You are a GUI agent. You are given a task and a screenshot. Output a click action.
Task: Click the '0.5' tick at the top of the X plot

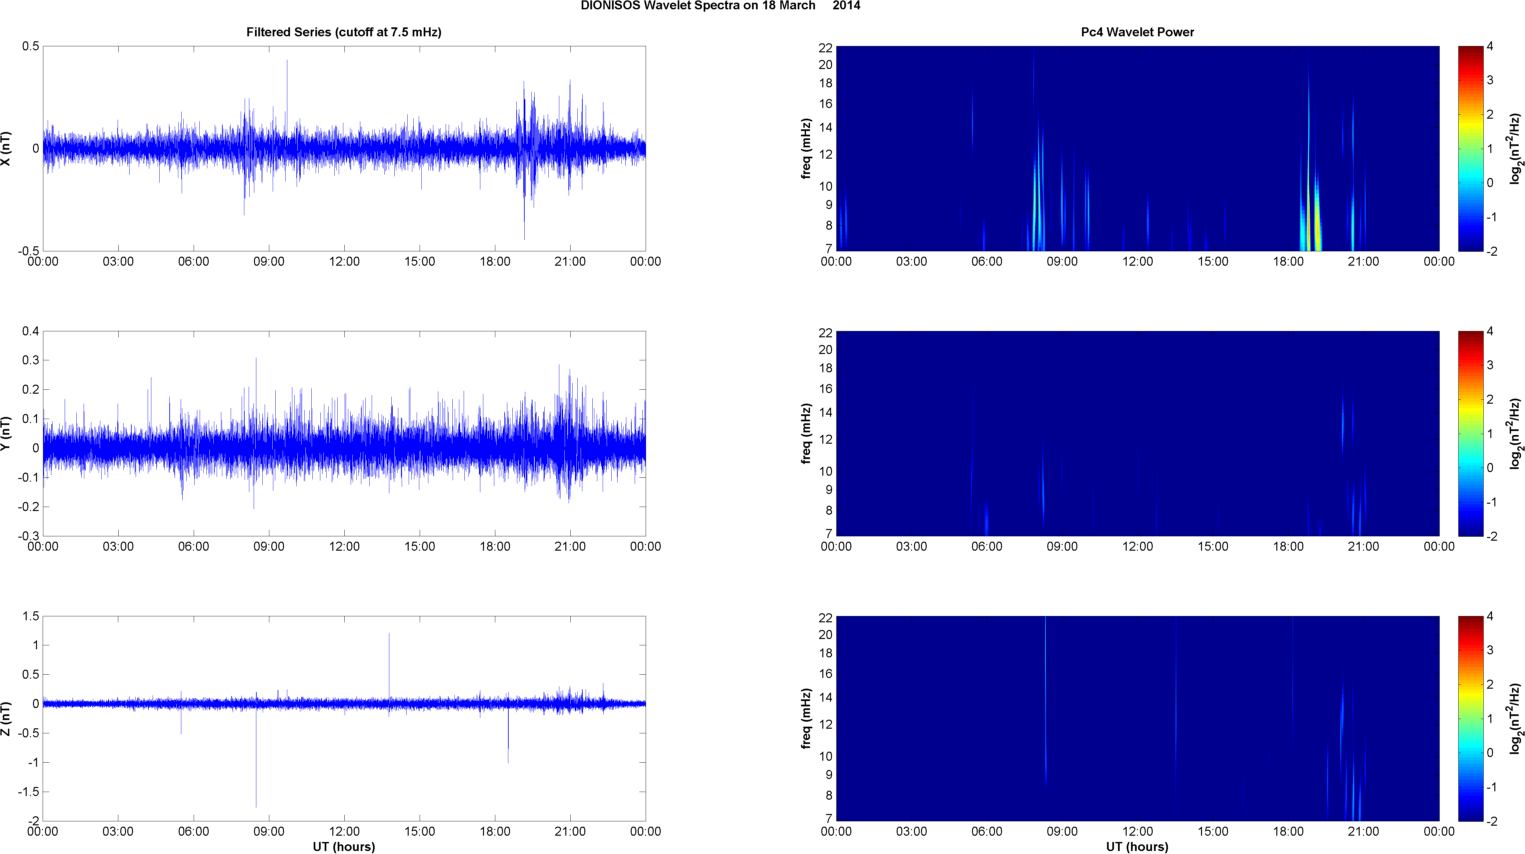(30, 47)
